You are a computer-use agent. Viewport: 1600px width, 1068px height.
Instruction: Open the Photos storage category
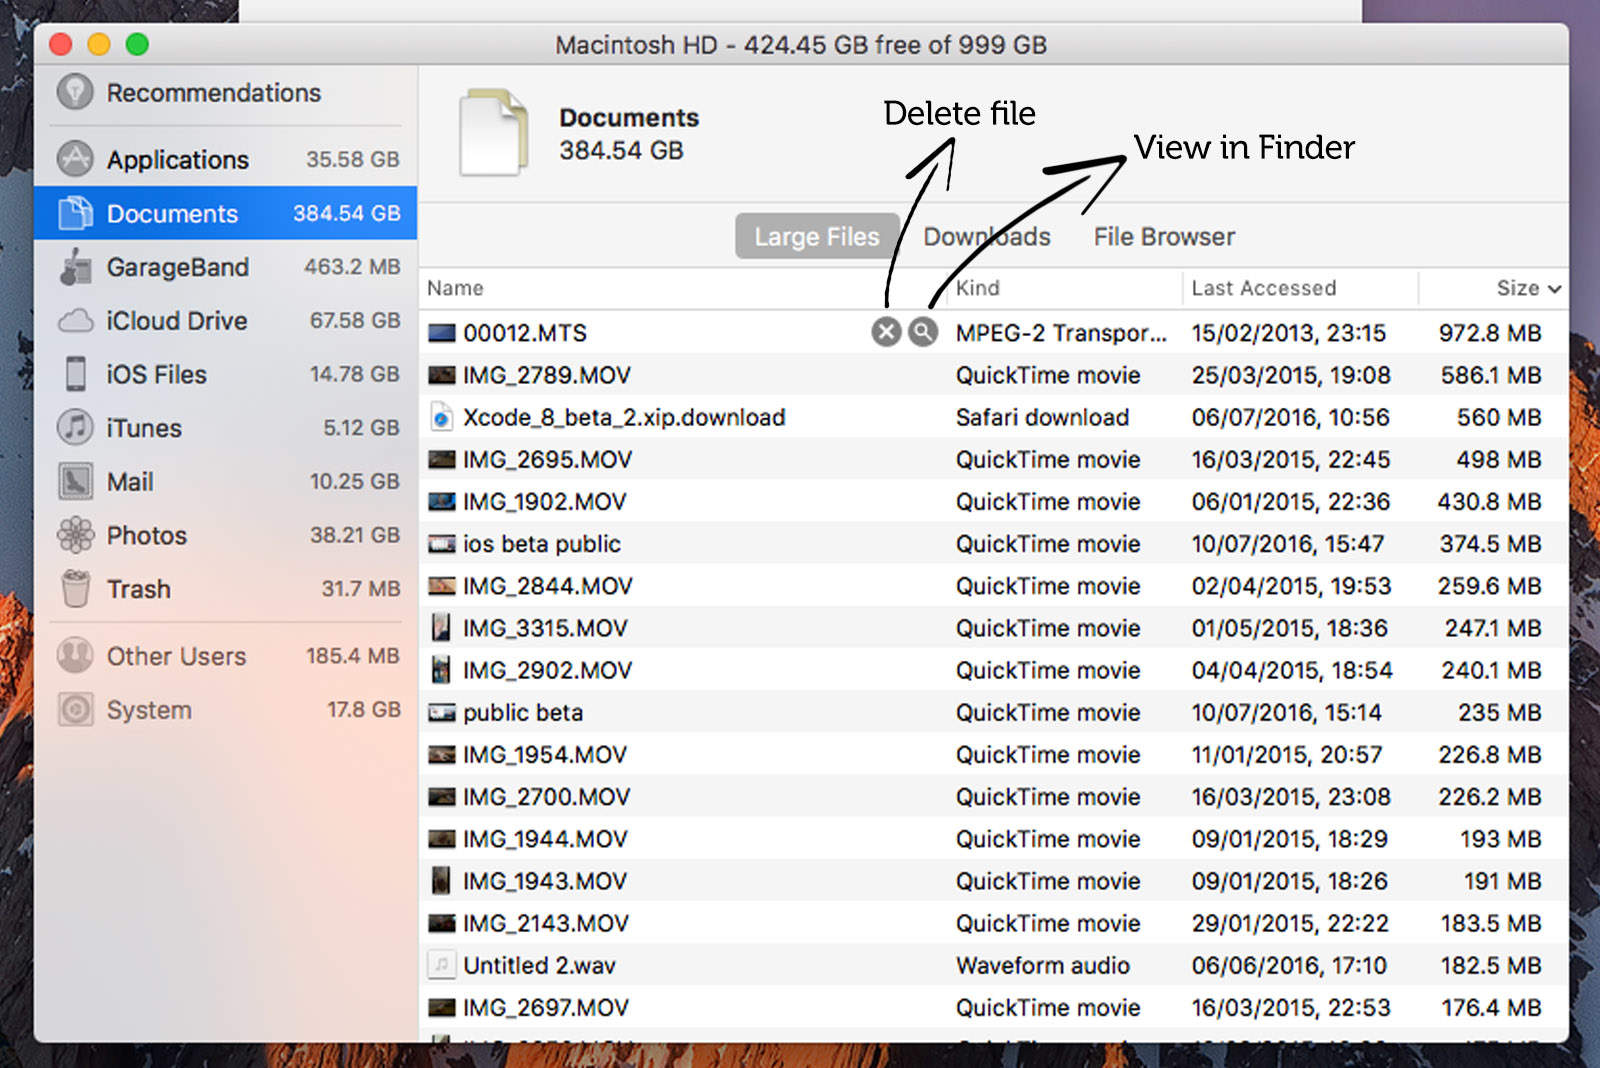(x=146, y=535)
